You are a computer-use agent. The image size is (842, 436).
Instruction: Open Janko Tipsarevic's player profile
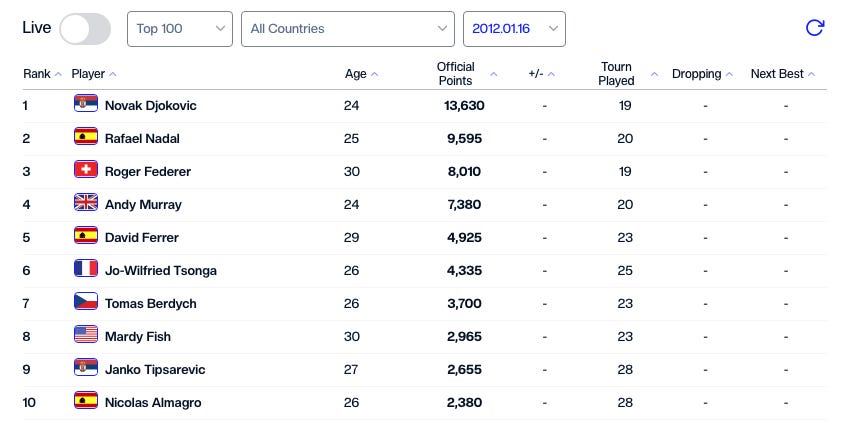[x=155, y=369]
